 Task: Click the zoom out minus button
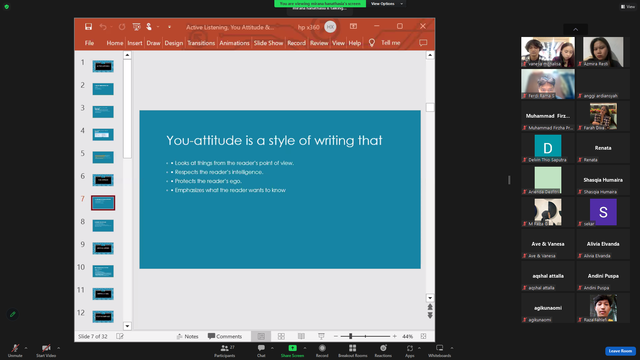(336, 336)
